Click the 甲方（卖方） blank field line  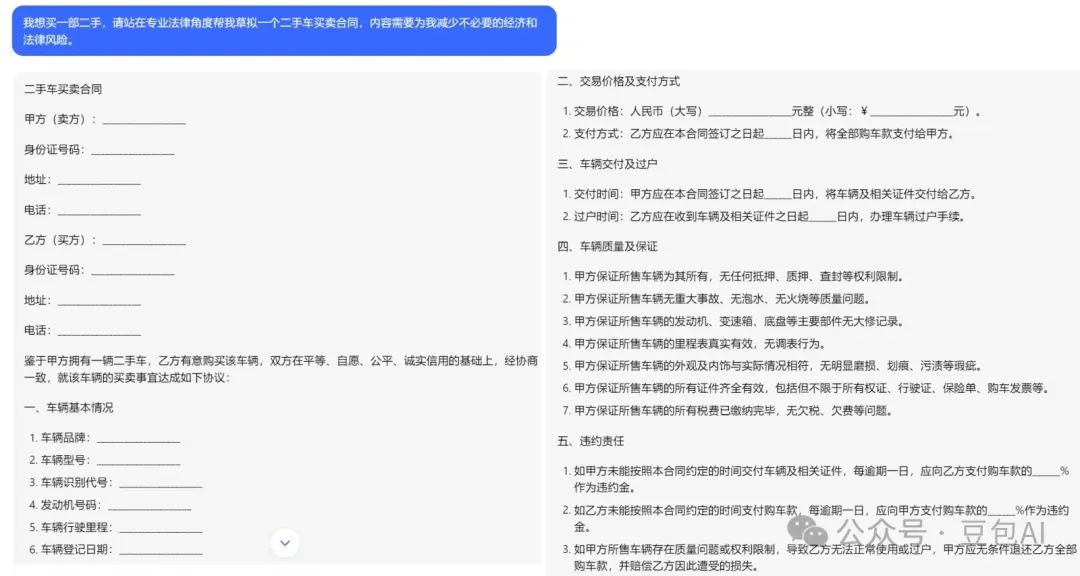(144, 120)
